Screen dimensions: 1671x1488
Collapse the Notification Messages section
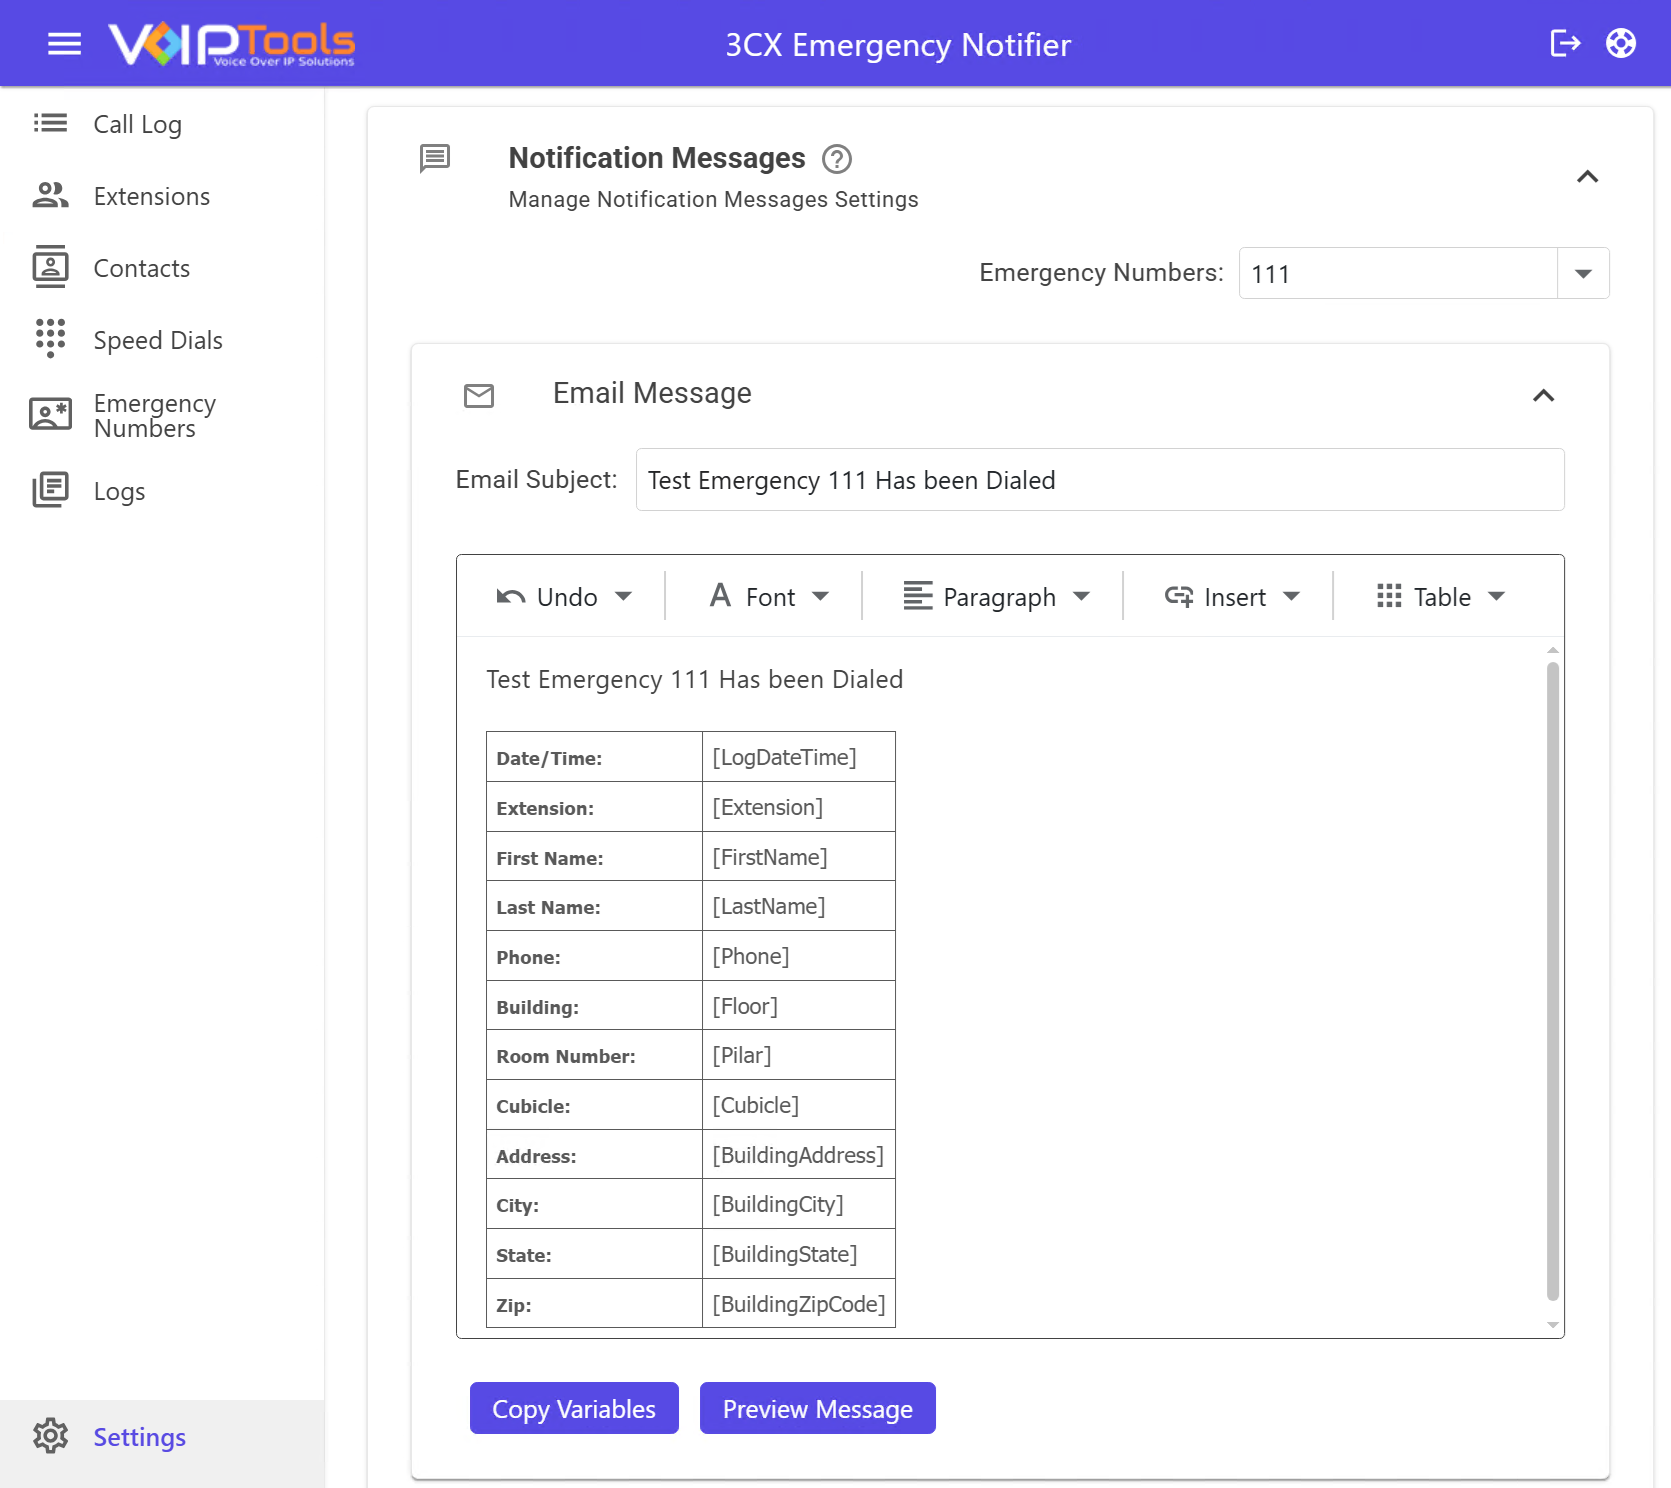(x=1587, y=177)
